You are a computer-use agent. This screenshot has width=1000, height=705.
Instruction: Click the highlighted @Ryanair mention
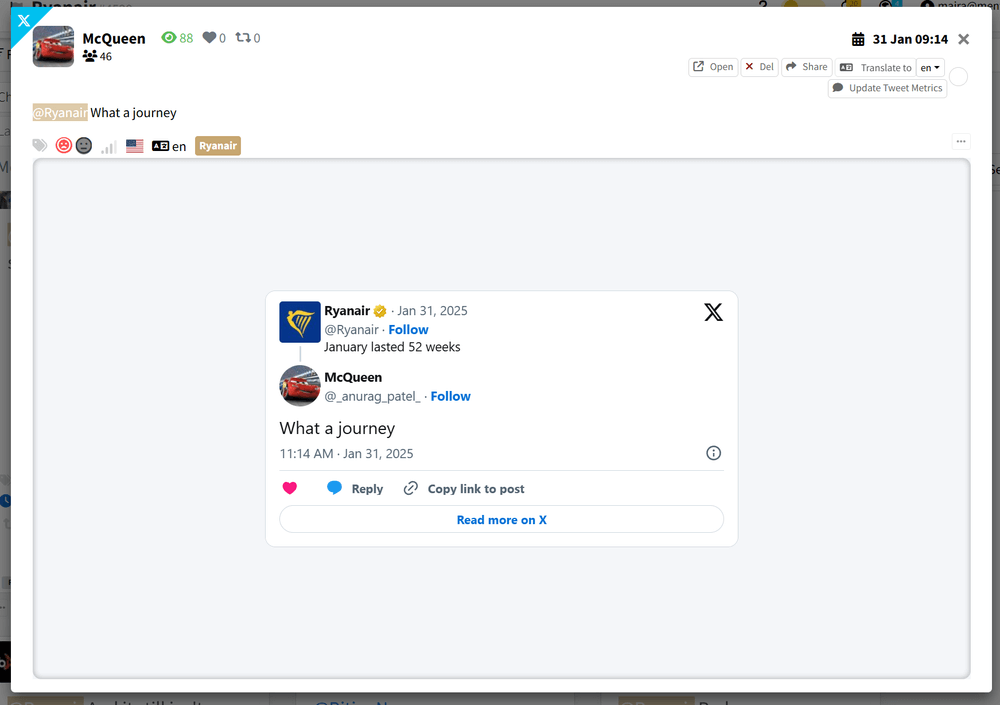[x=61, y=113]
